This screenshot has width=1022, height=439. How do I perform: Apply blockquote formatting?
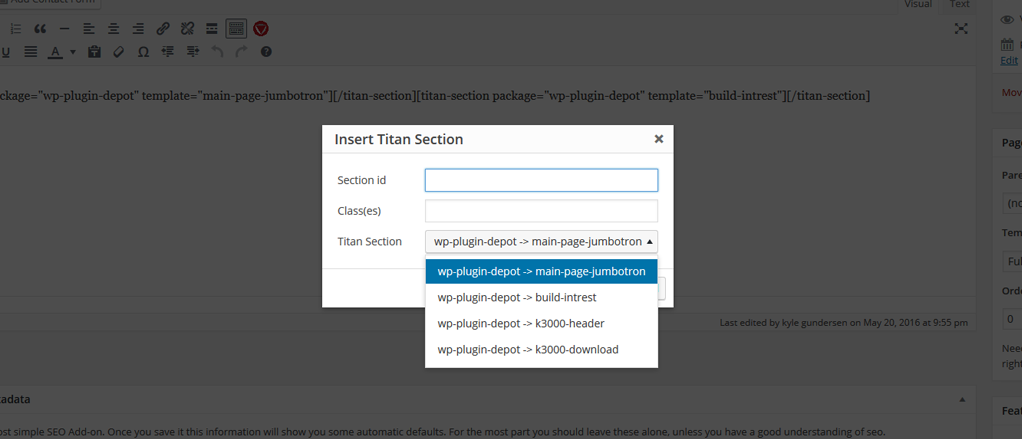40,29
